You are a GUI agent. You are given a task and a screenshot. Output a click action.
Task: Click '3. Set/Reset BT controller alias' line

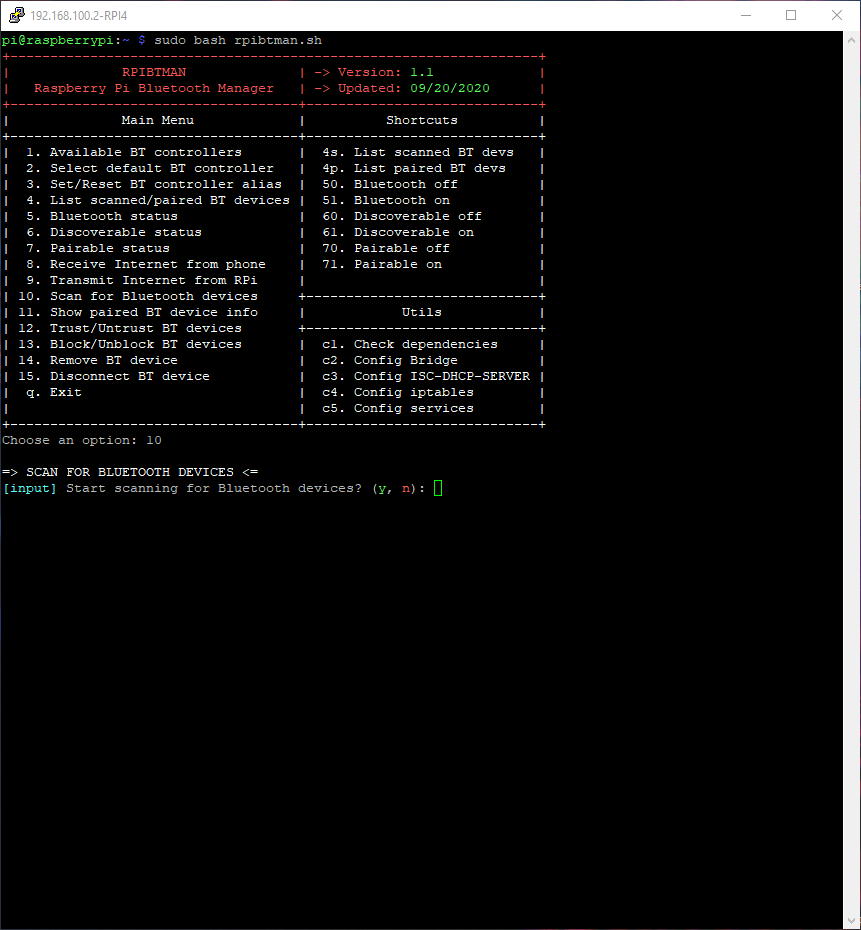click(x=154, y=184)
